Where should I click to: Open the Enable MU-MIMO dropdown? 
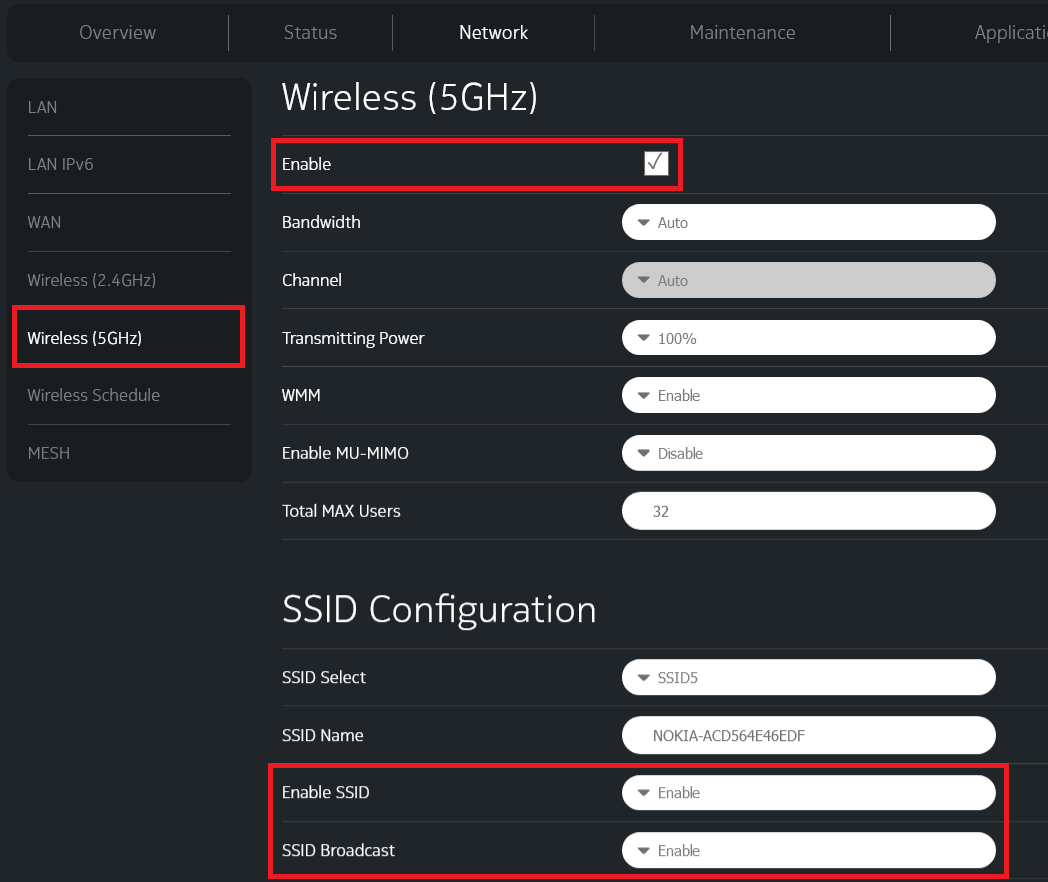tap(808, 453)
